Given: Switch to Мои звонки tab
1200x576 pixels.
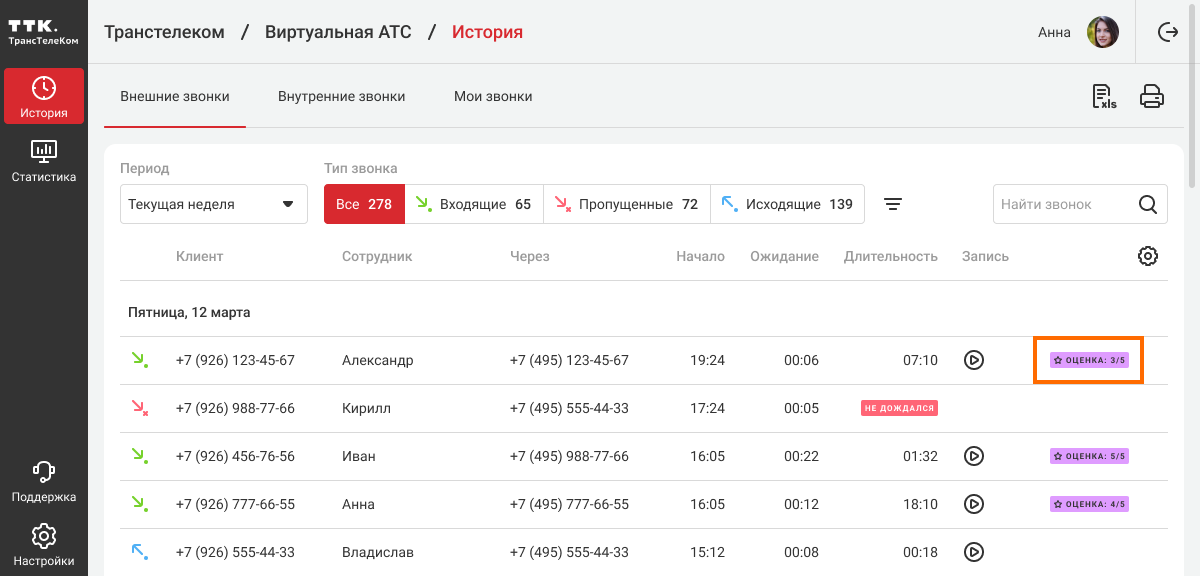Looking at the screenshot, I should (493, 97).
